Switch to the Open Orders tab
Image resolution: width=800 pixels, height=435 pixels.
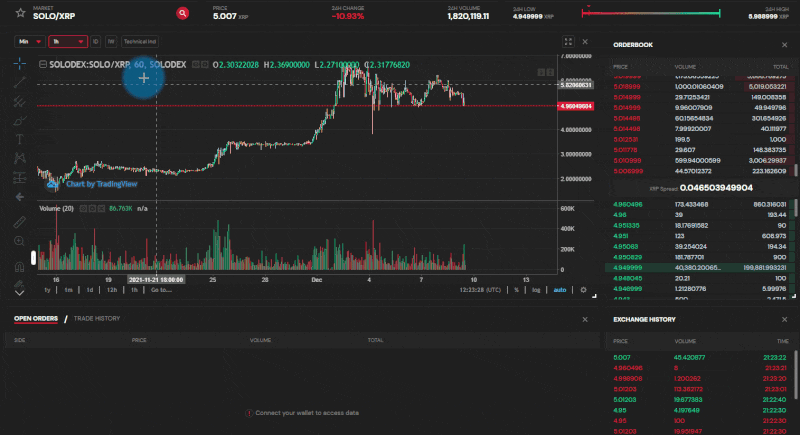[x=36, y=319]
